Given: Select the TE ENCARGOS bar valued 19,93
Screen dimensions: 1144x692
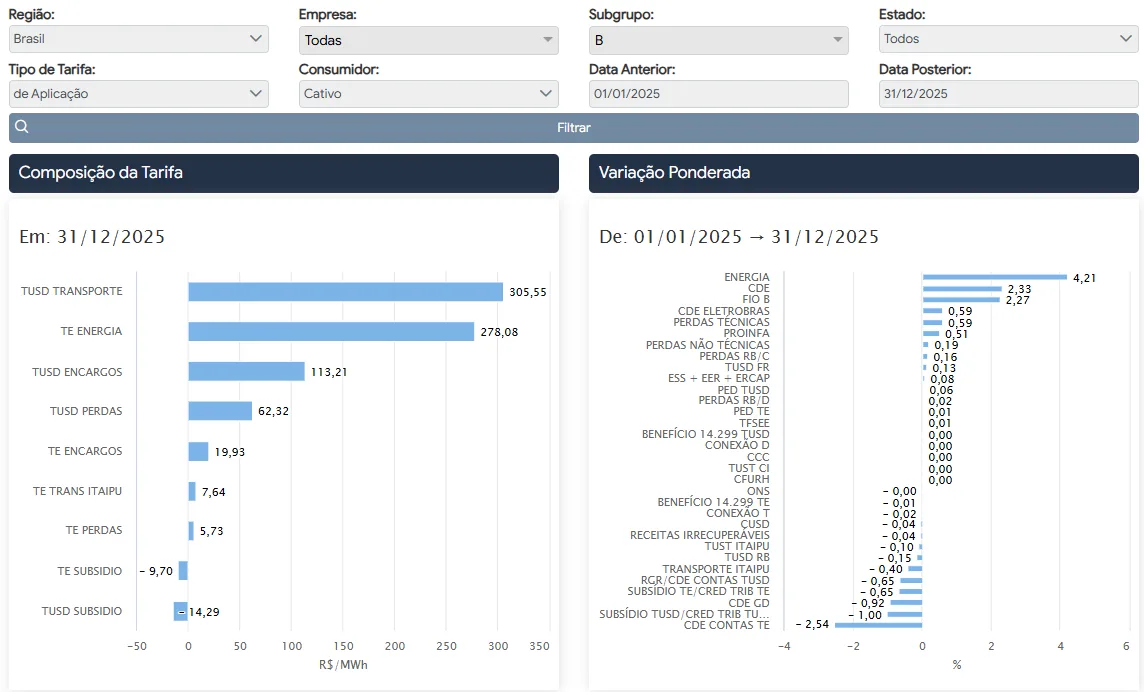Looking at the screenshot, I should click(x=198, y=451).
